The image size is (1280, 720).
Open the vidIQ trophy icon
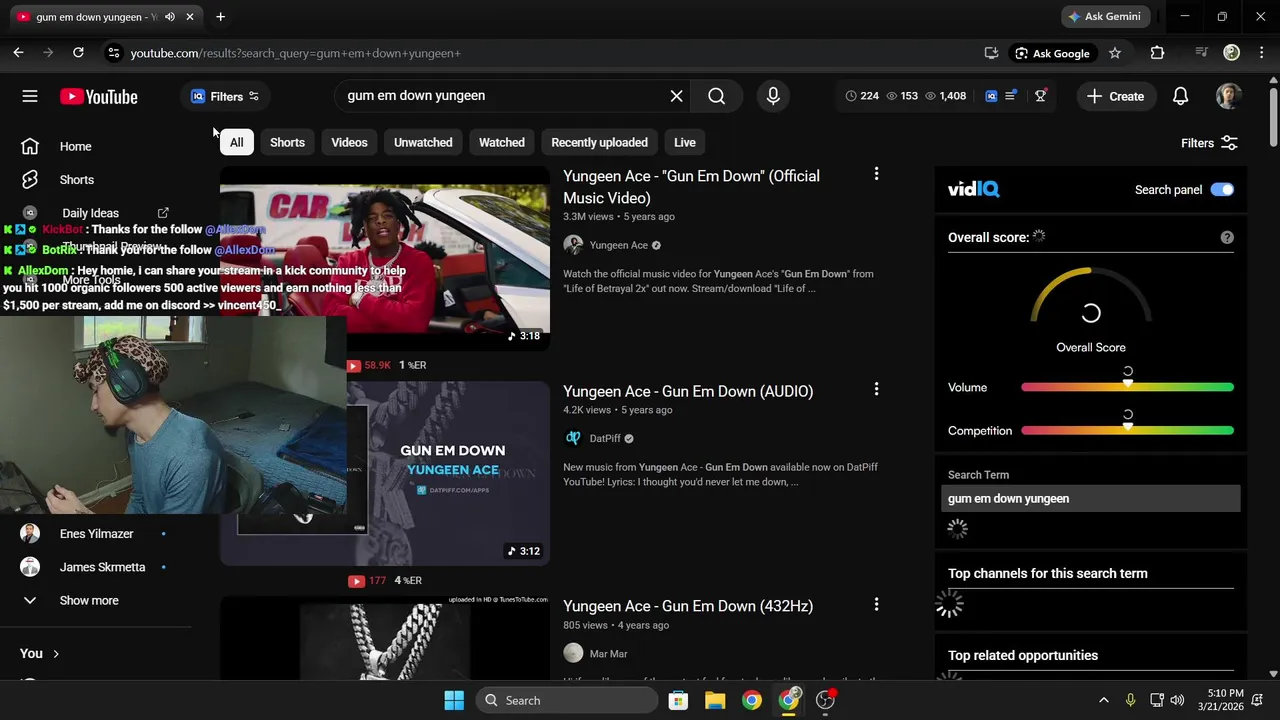pyautogui.click(x=1041, y=95)
